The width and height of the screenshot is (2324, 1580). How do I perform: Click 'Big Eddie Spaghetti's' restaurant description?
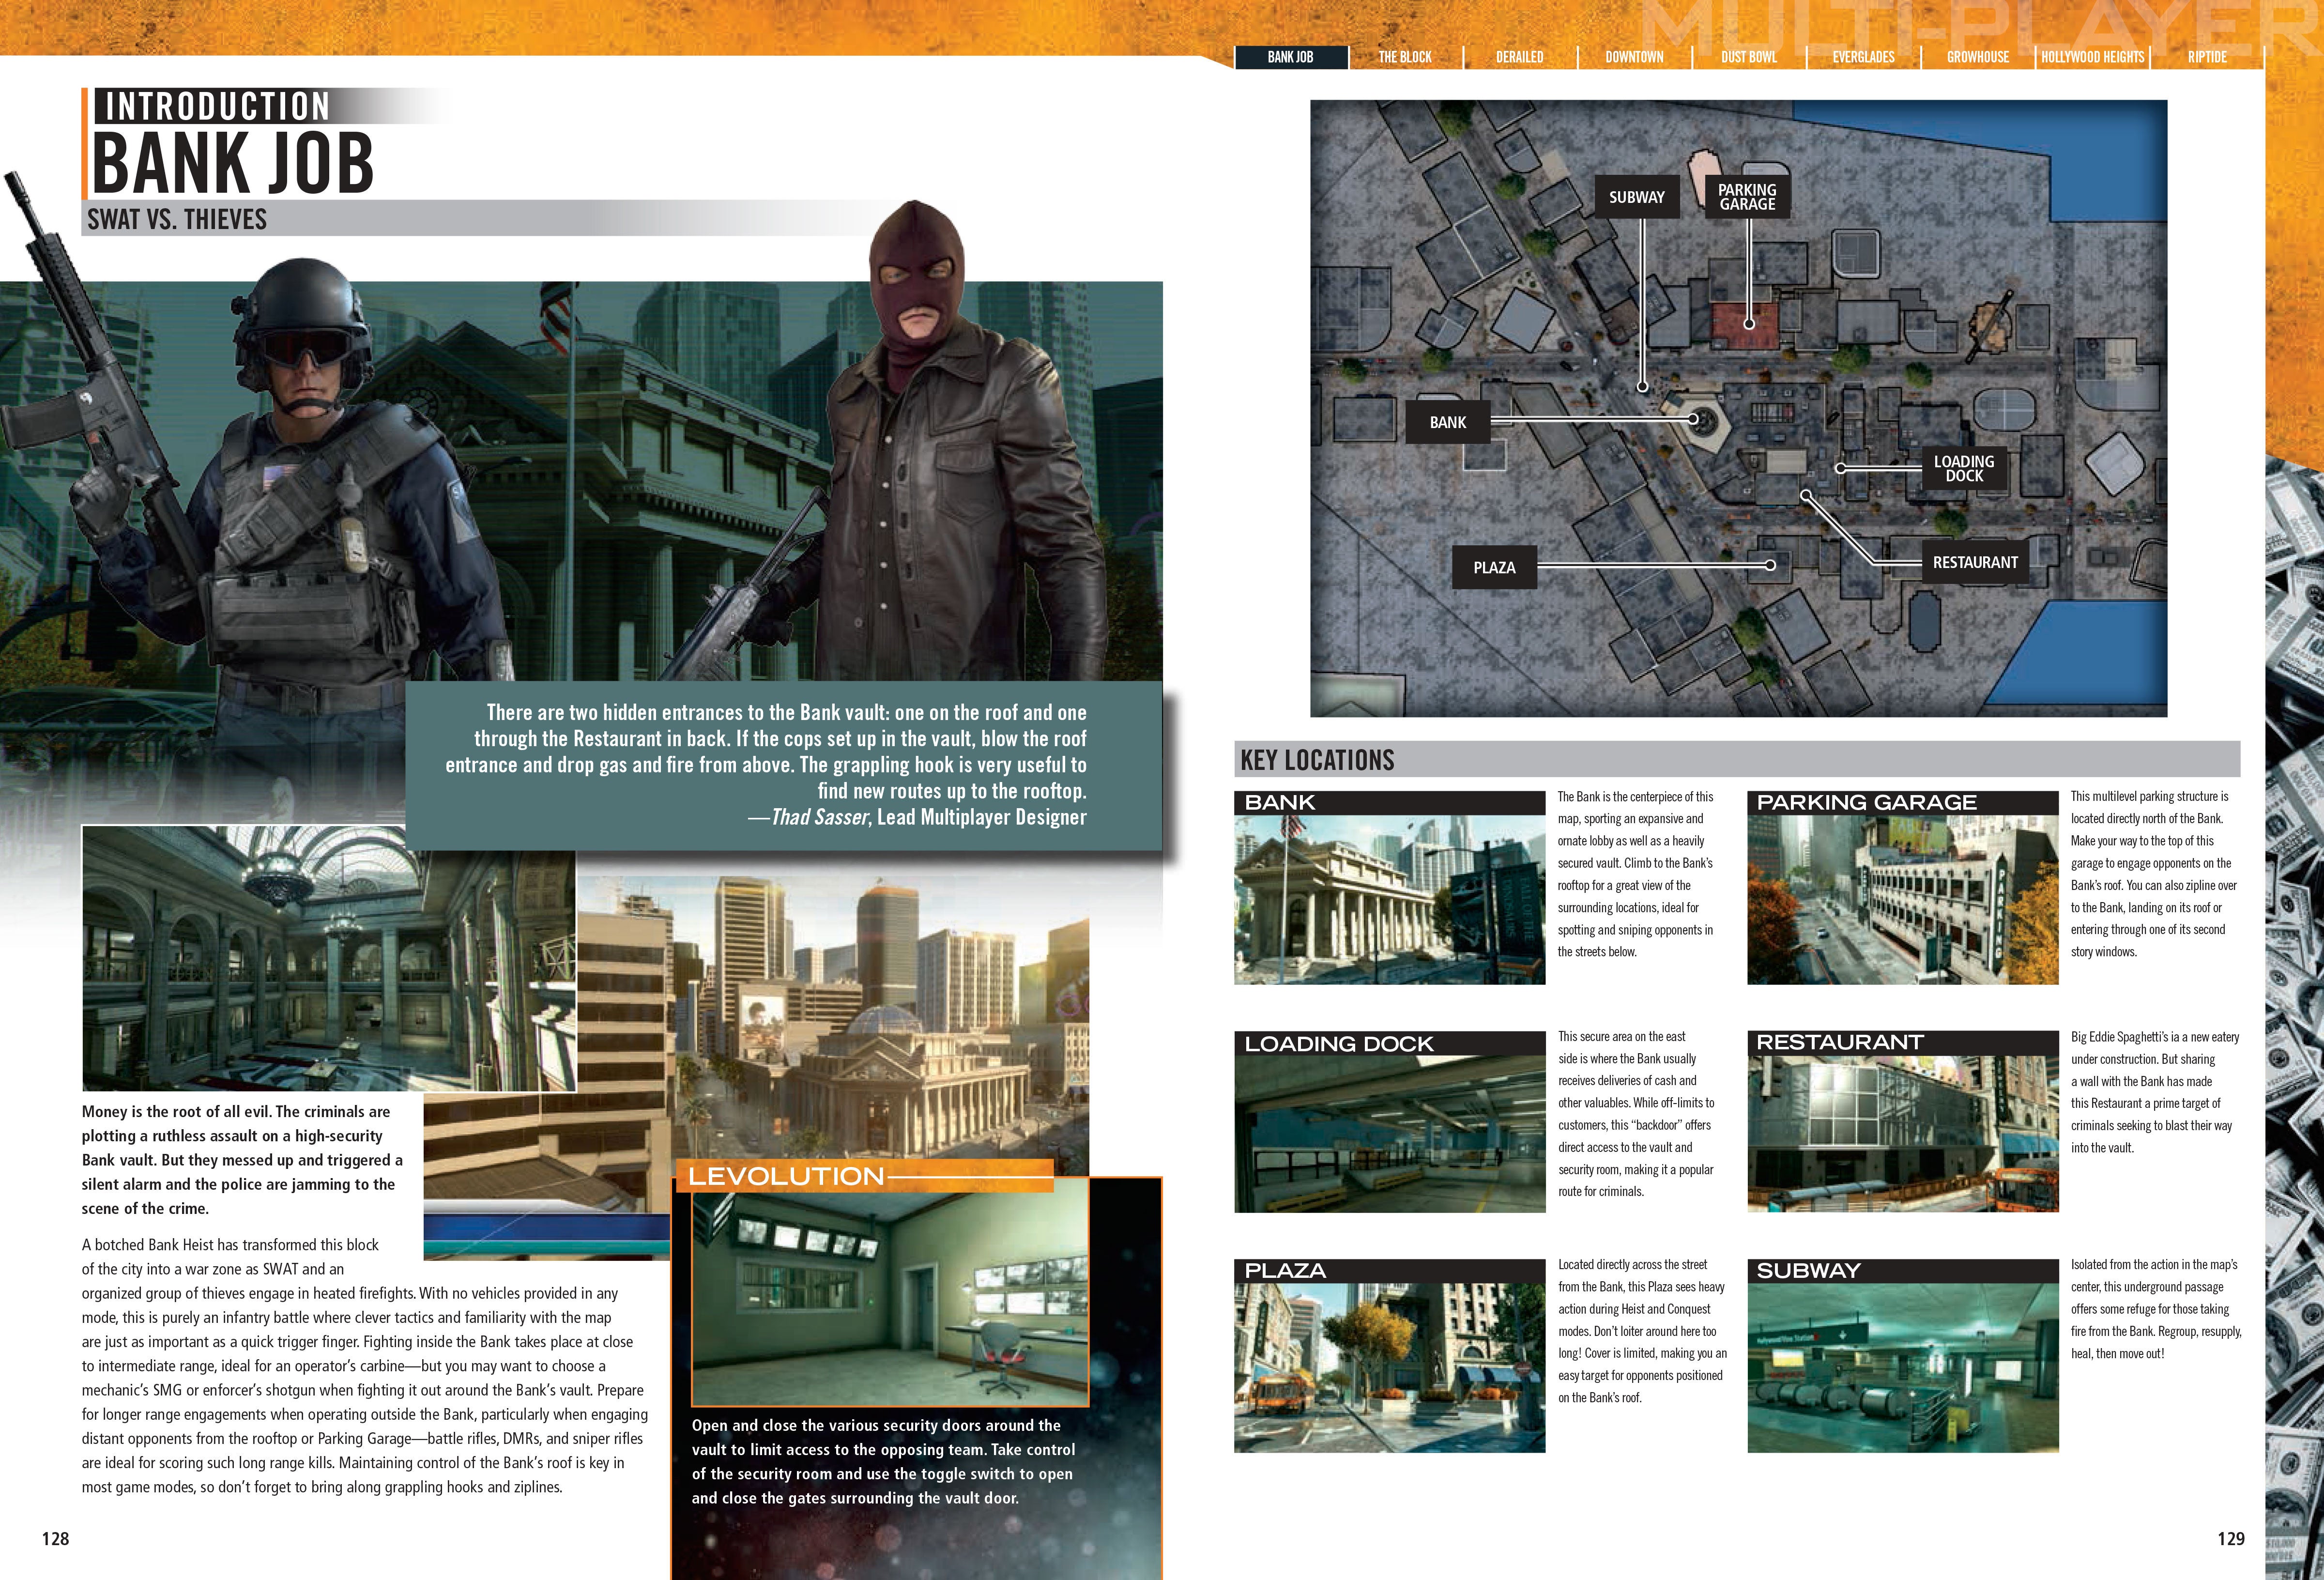pos(2154,1092)
